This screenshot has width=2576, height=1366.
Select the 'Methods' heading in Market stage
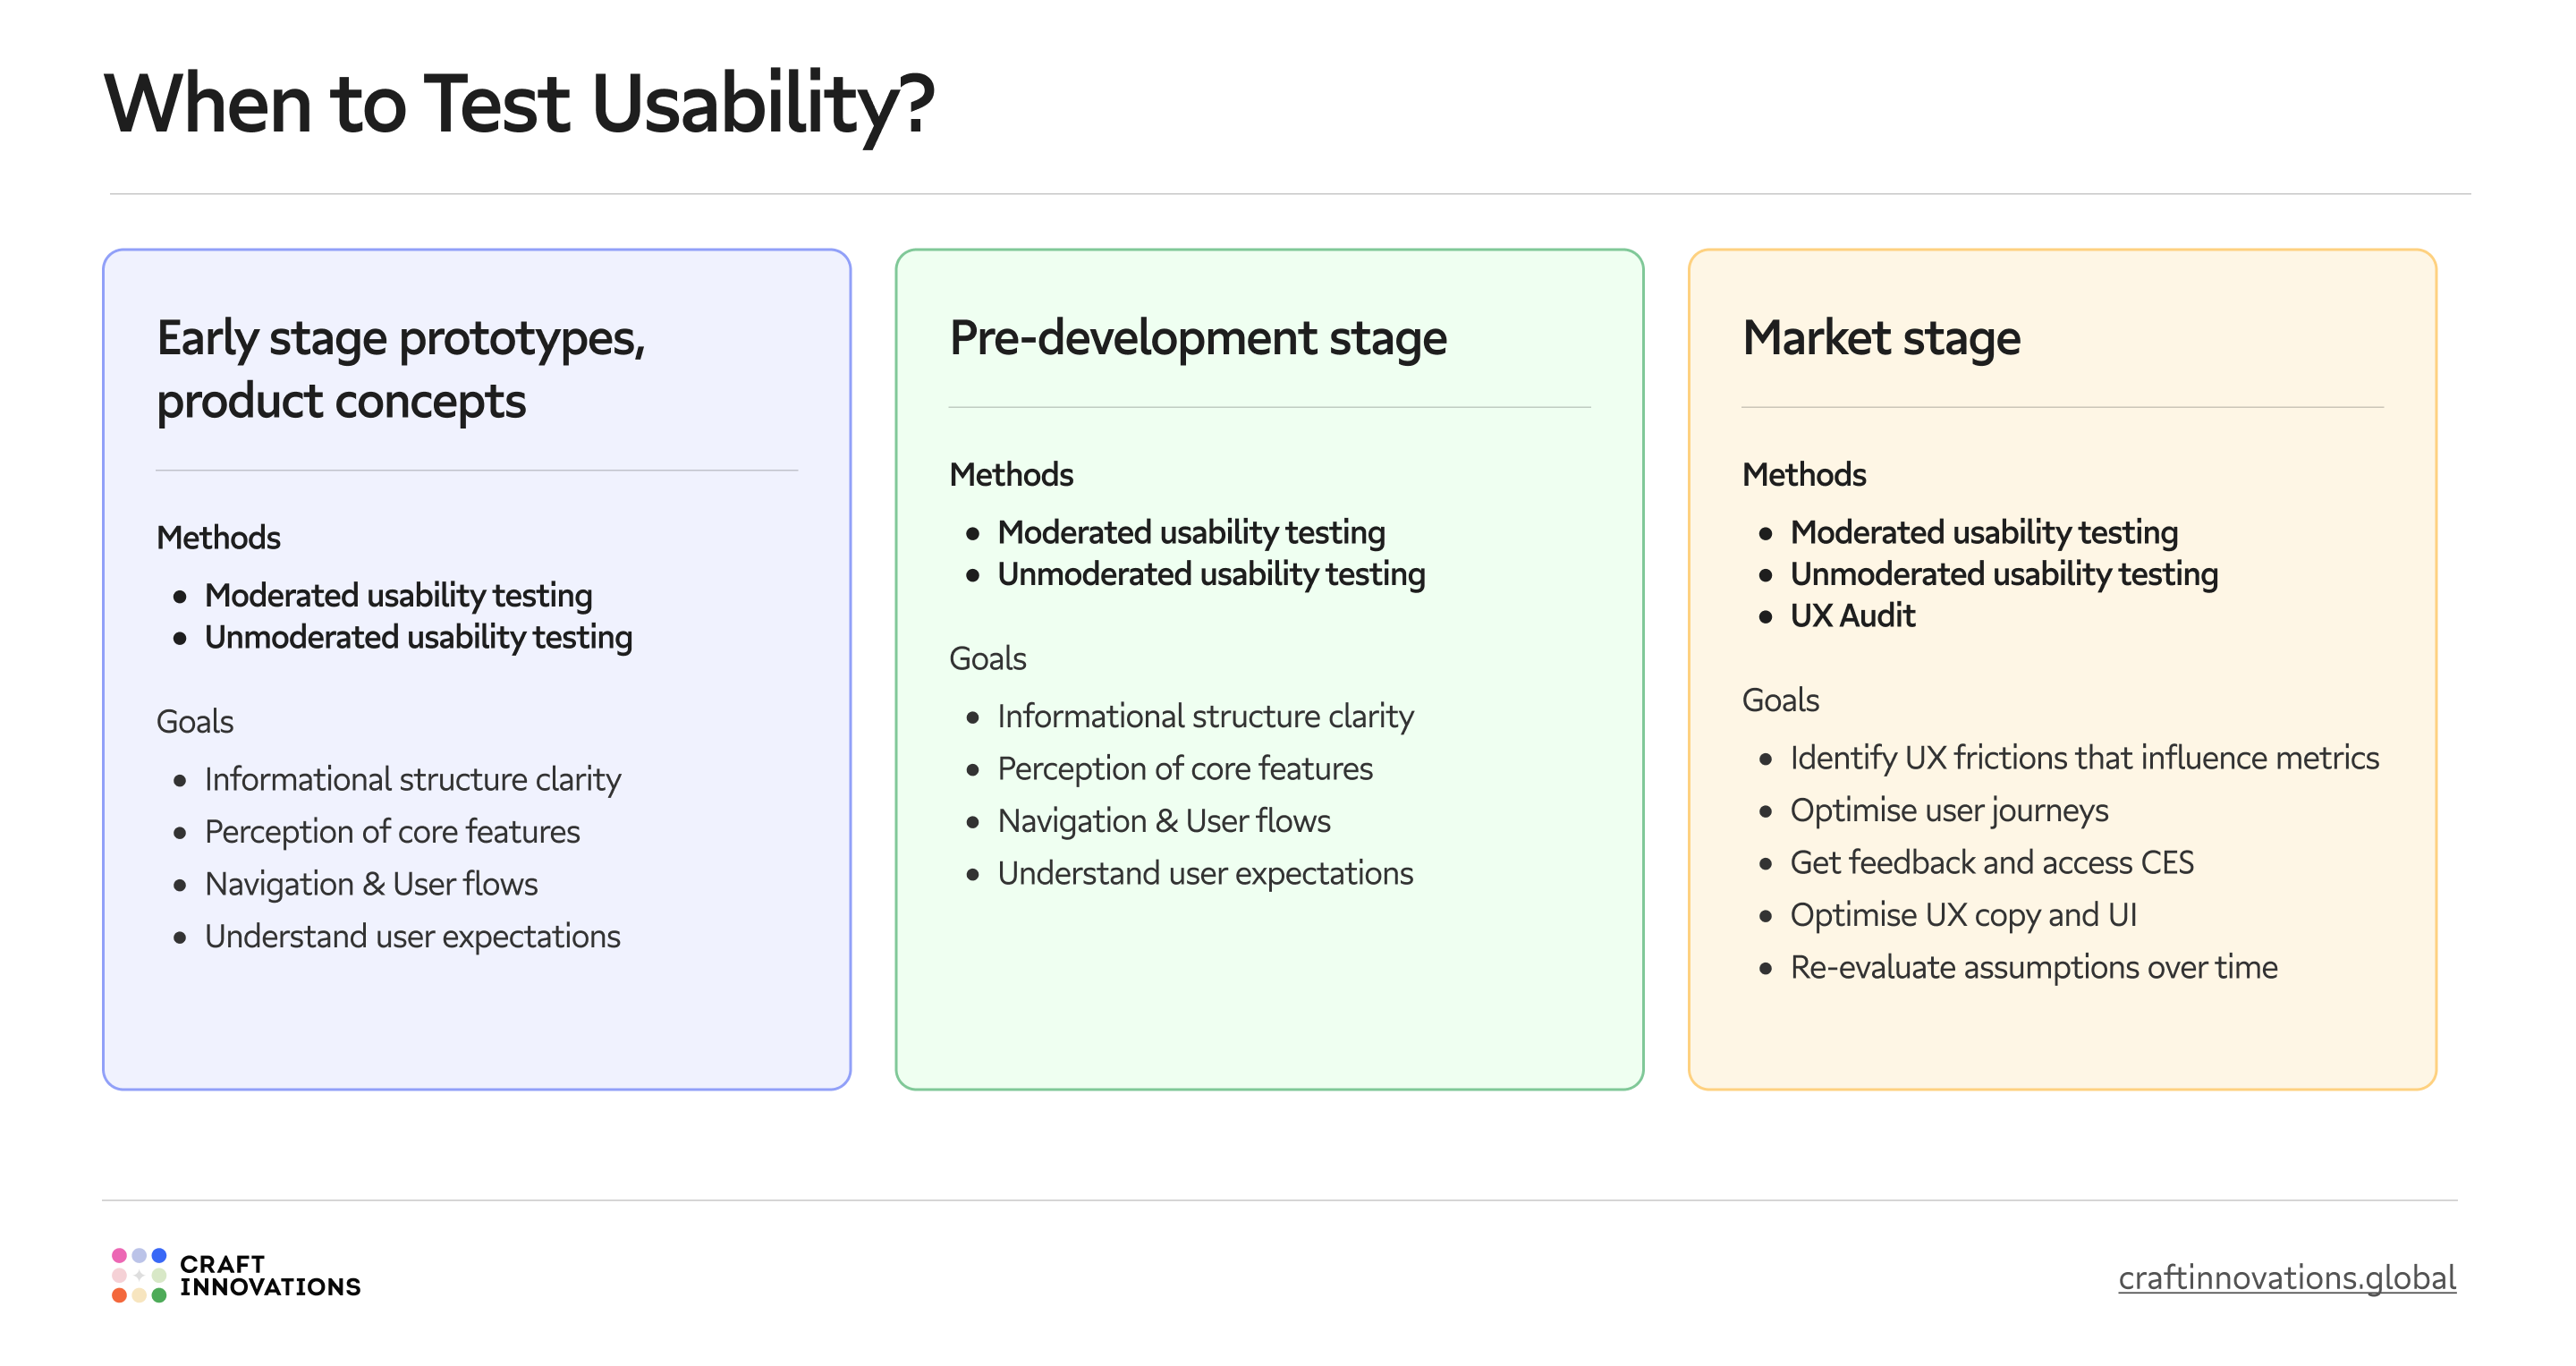click(x=1804, y=474)
